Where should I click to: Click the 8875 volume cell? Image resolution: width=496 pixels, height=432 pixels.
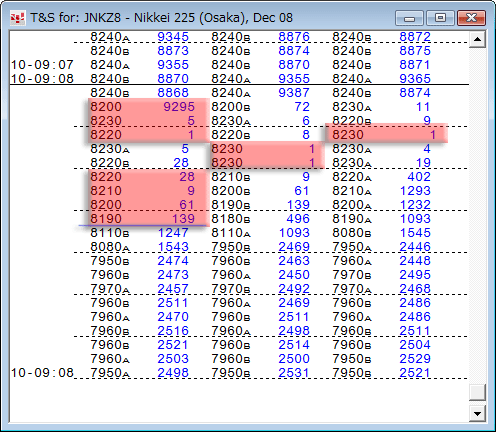click(x=415, y=51)
